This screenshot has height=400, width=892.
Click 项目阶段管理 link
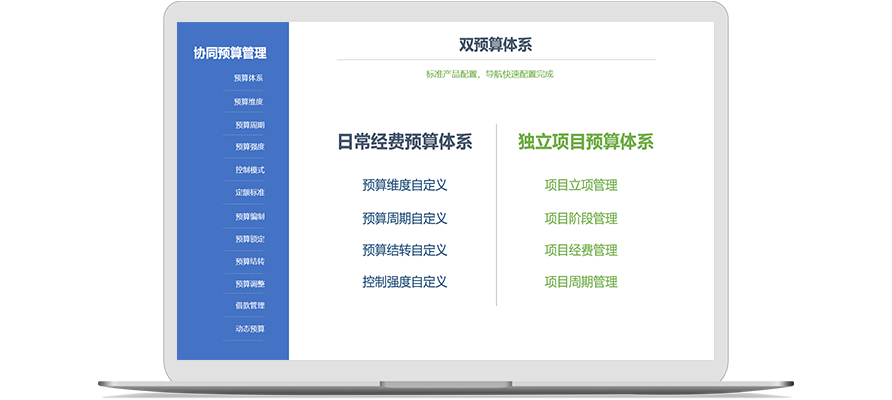580,218
